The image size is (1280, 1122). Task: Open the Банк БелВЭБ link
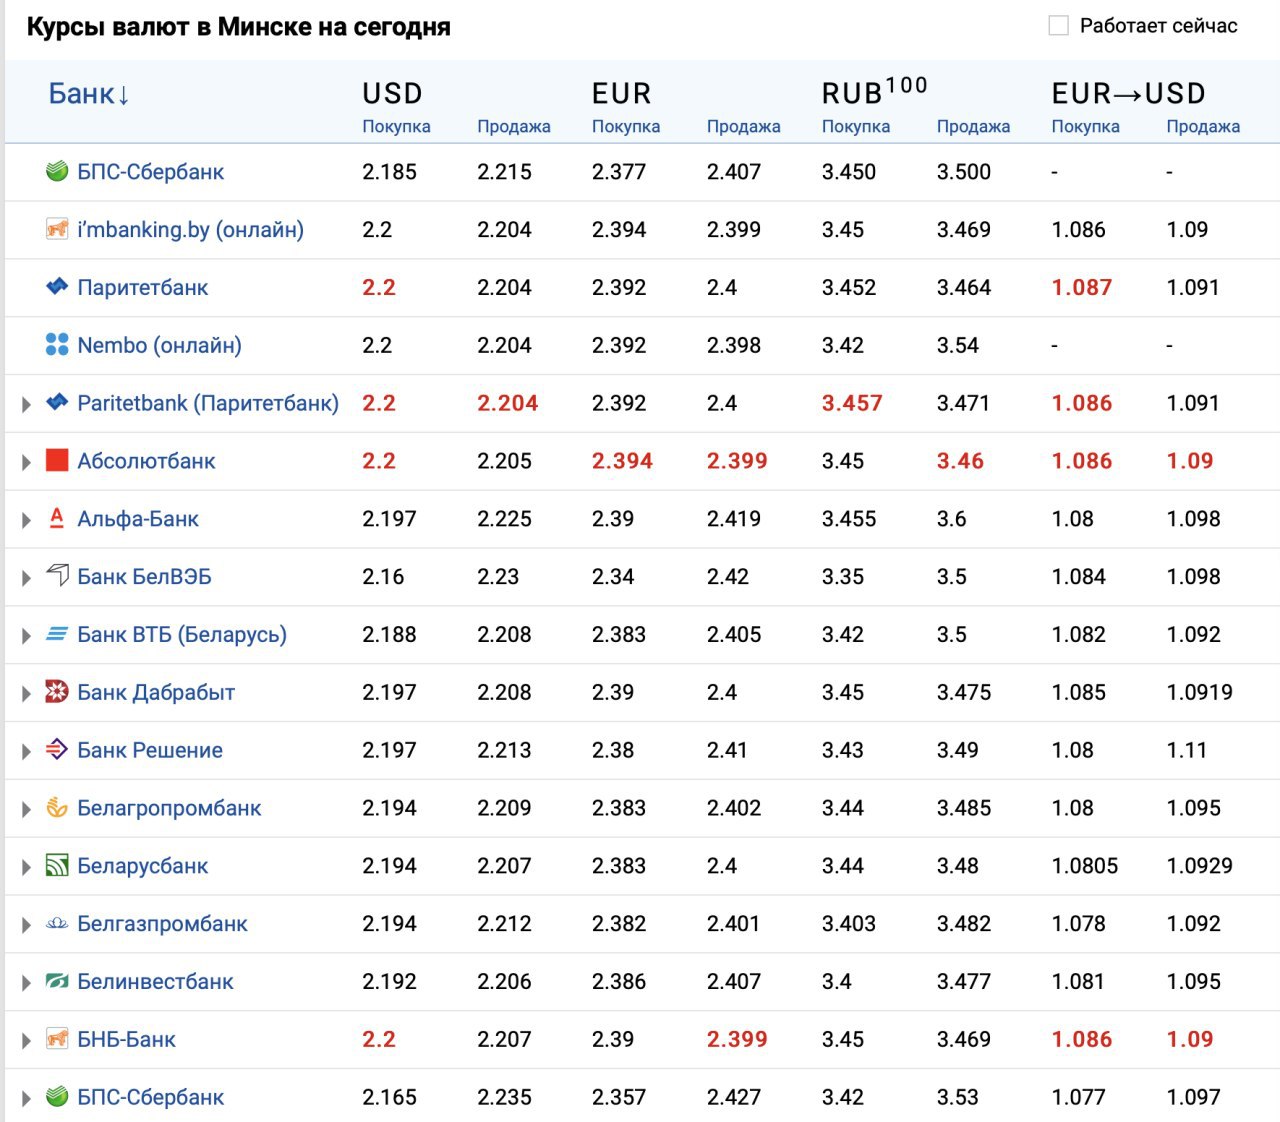tap(144, 577)
